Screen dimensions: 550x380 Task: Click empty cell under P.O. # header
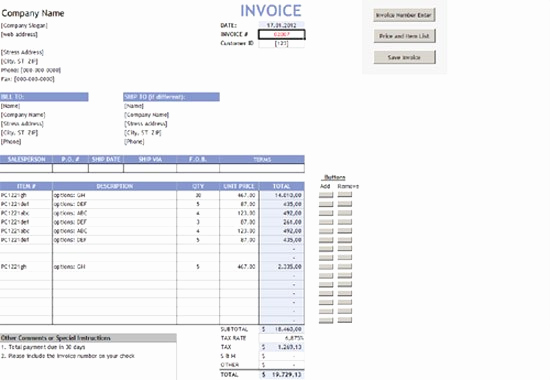(71, 168)
